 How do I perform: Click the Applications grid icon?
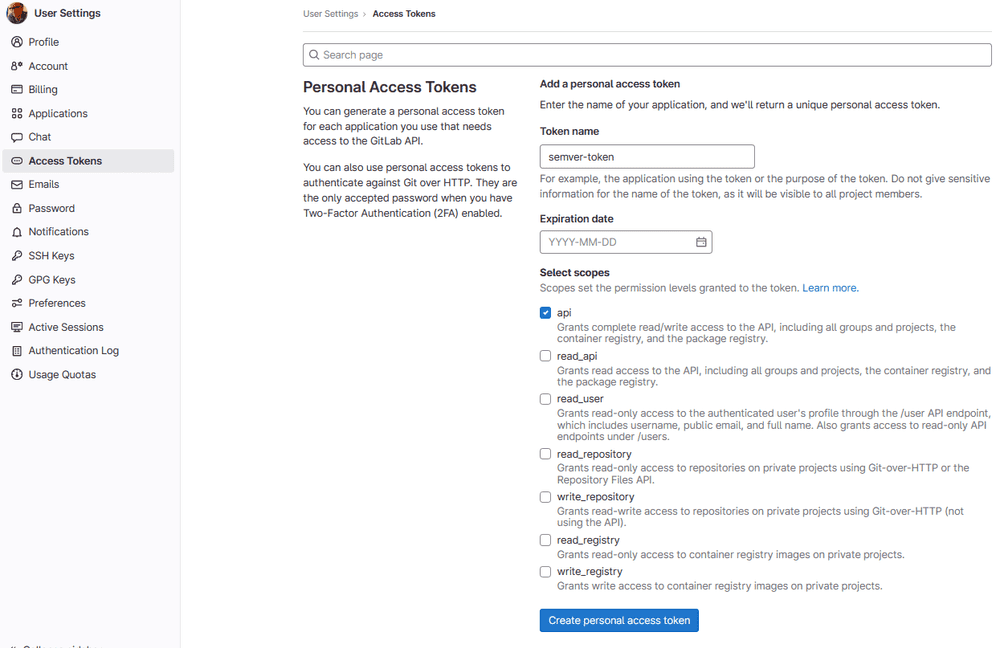coord(17,114)
